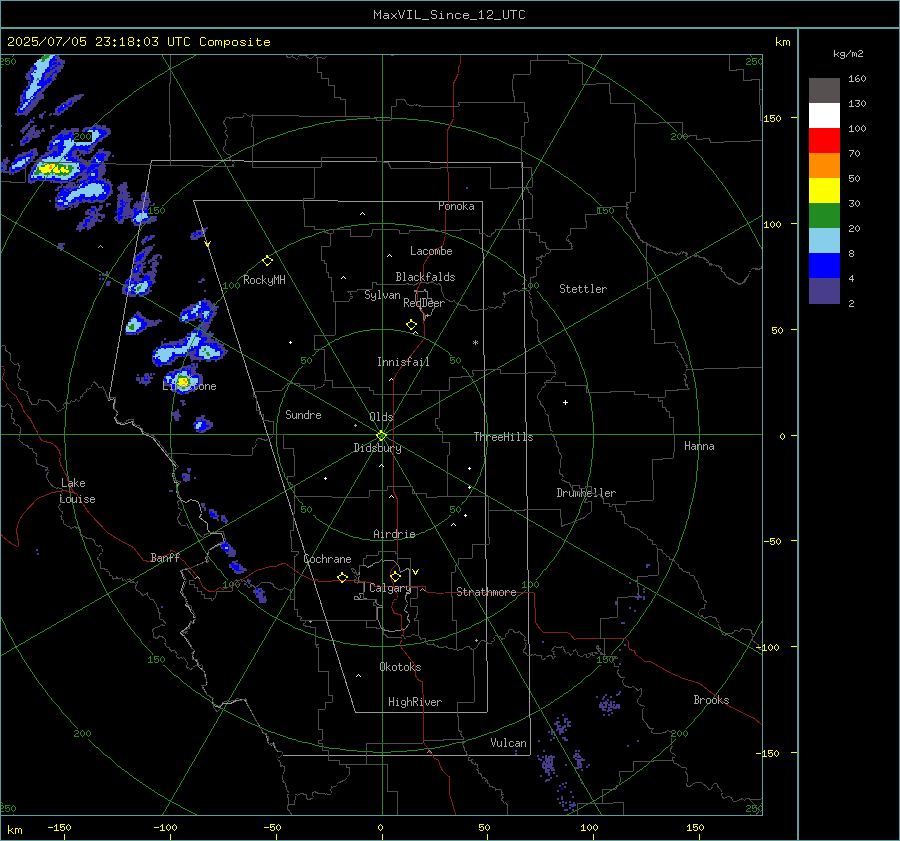Click the RockyMH station label

coord(264,280)
